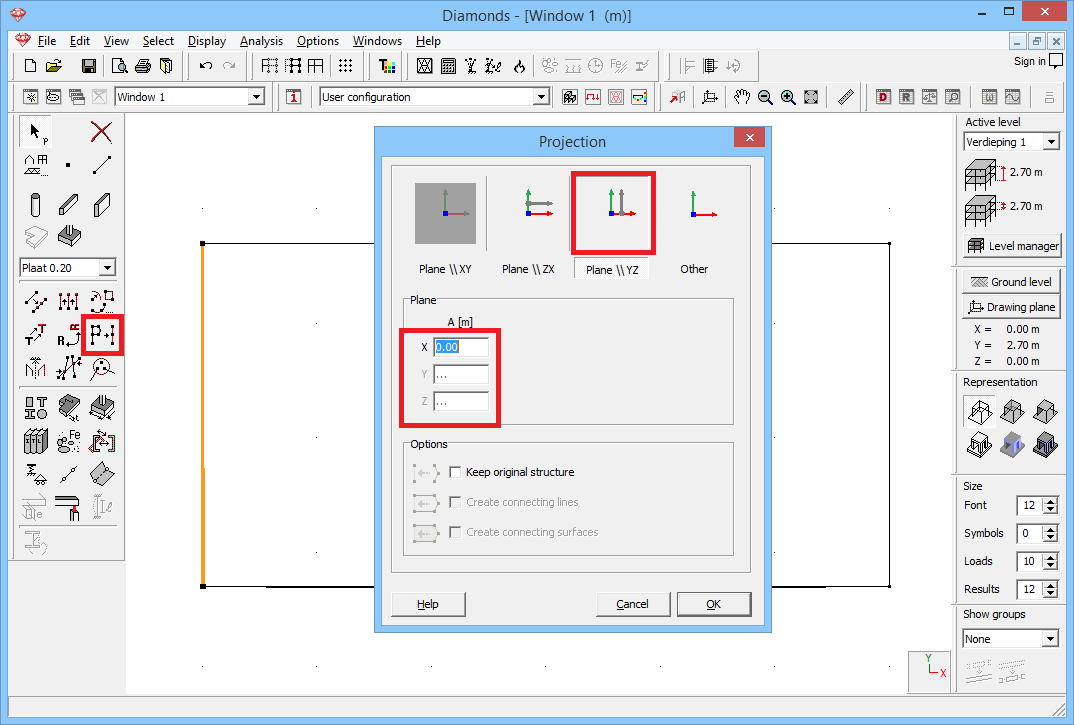The width and height of the screenshot is (1074, 725).
Task: Open the Windows menu
Action: pyautogui.click(x=377, y=41)
